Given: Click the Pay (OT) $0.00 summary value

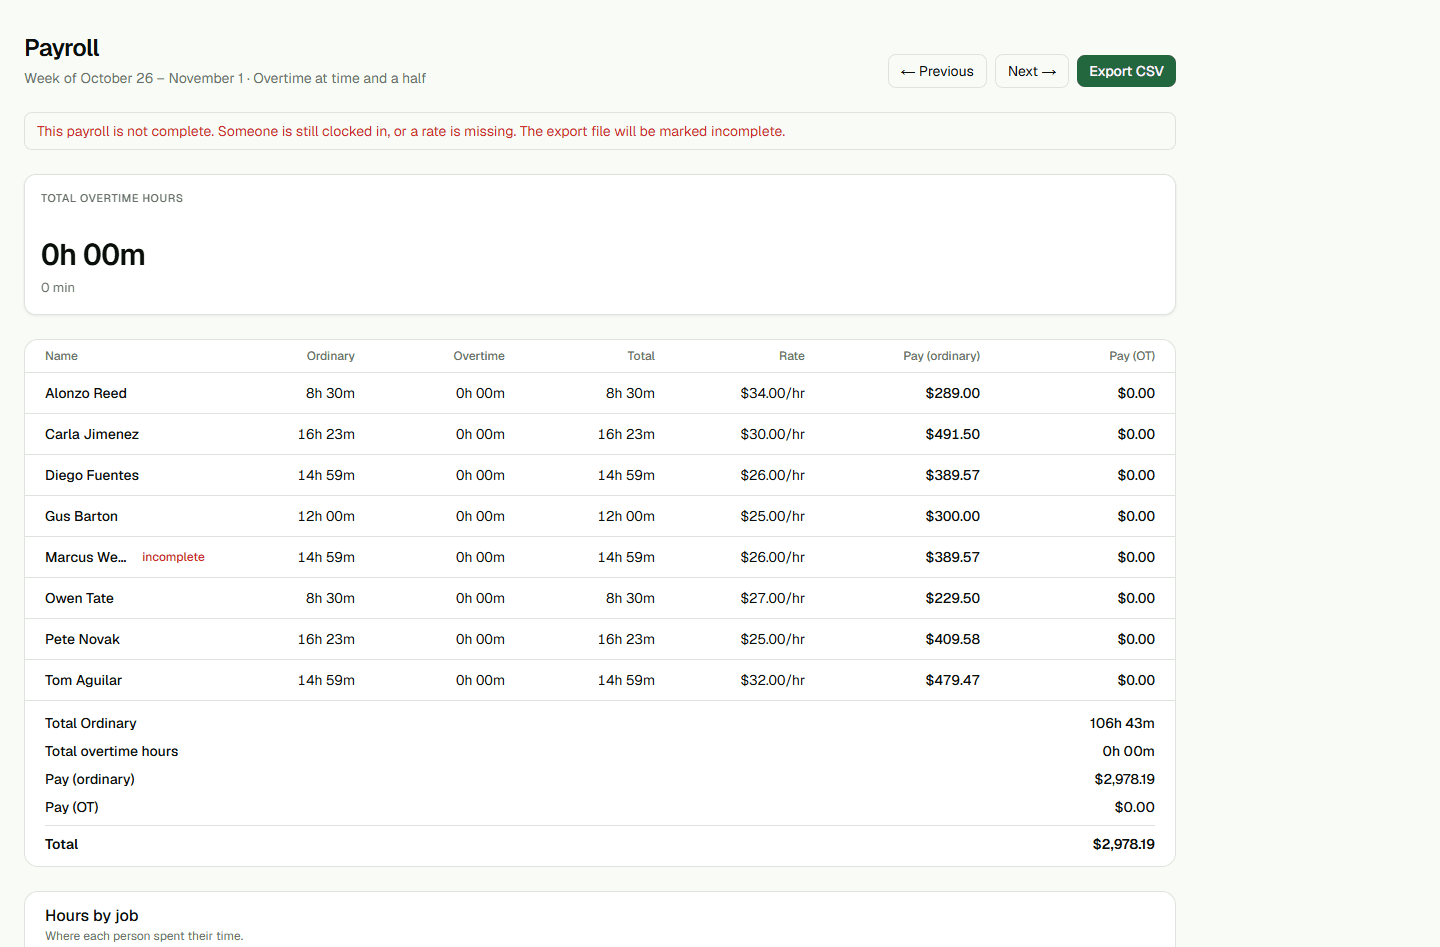Looking at the screenshot, I should 1135,807.
